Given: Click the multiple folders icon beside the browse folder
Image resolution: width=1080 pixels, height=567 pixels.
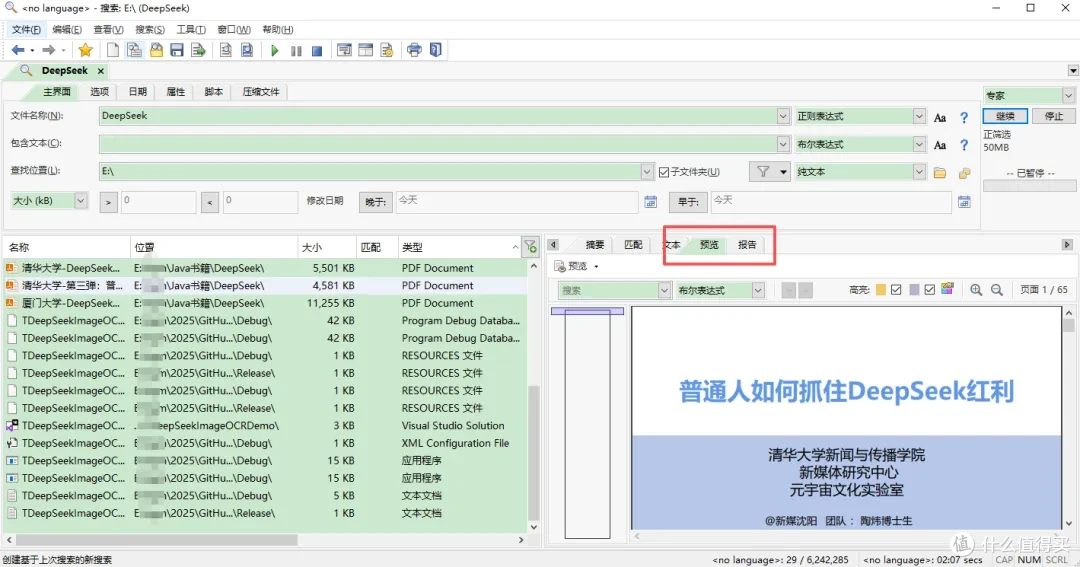Looking at the screenshot, I should [x=964, y=173].
